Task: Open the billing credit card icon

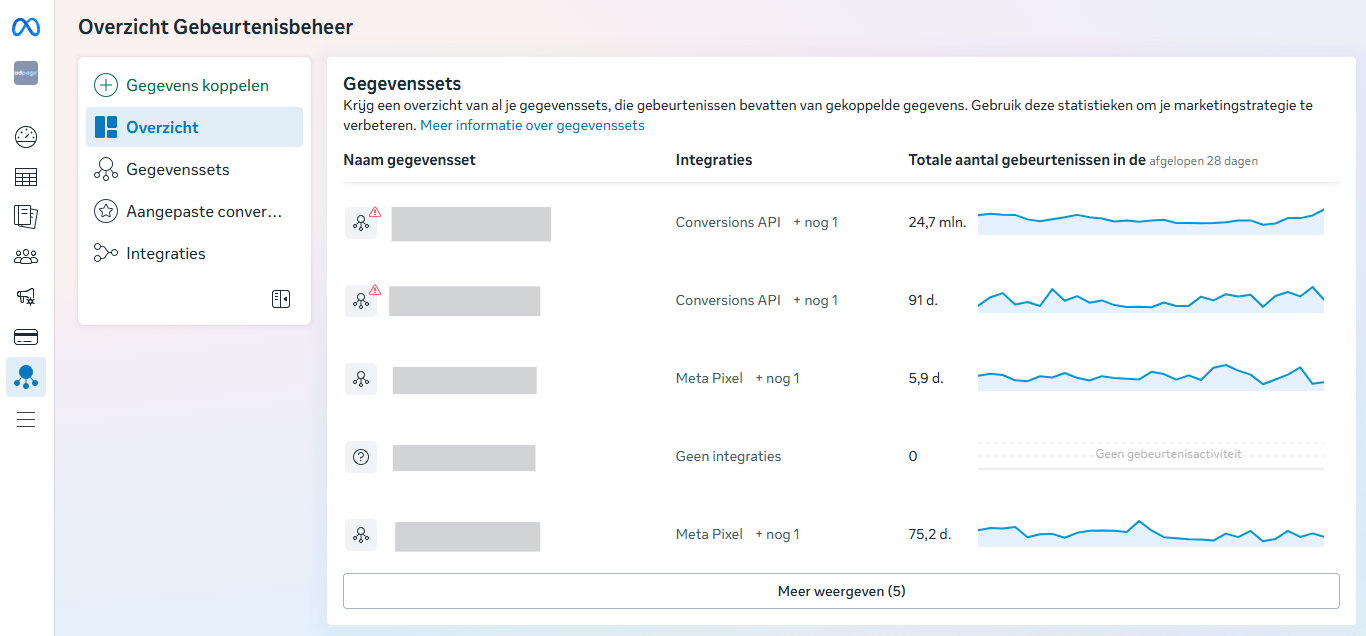Action: 26,337
